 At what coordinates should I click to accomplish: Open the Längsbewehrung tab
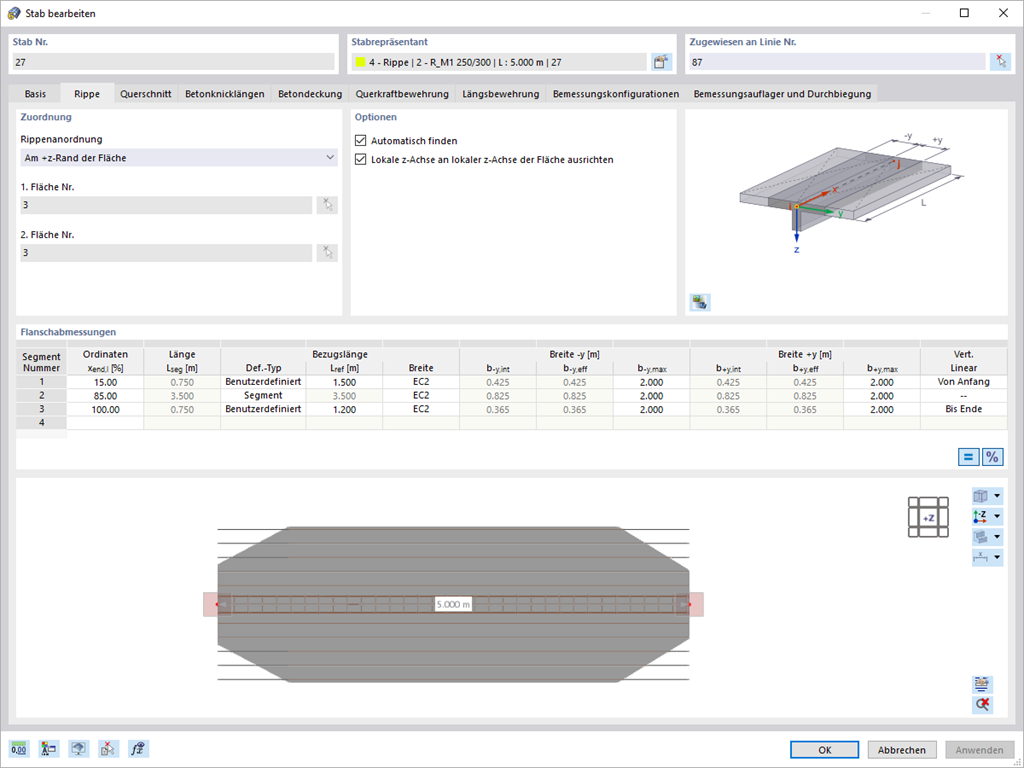click(501, 94)
